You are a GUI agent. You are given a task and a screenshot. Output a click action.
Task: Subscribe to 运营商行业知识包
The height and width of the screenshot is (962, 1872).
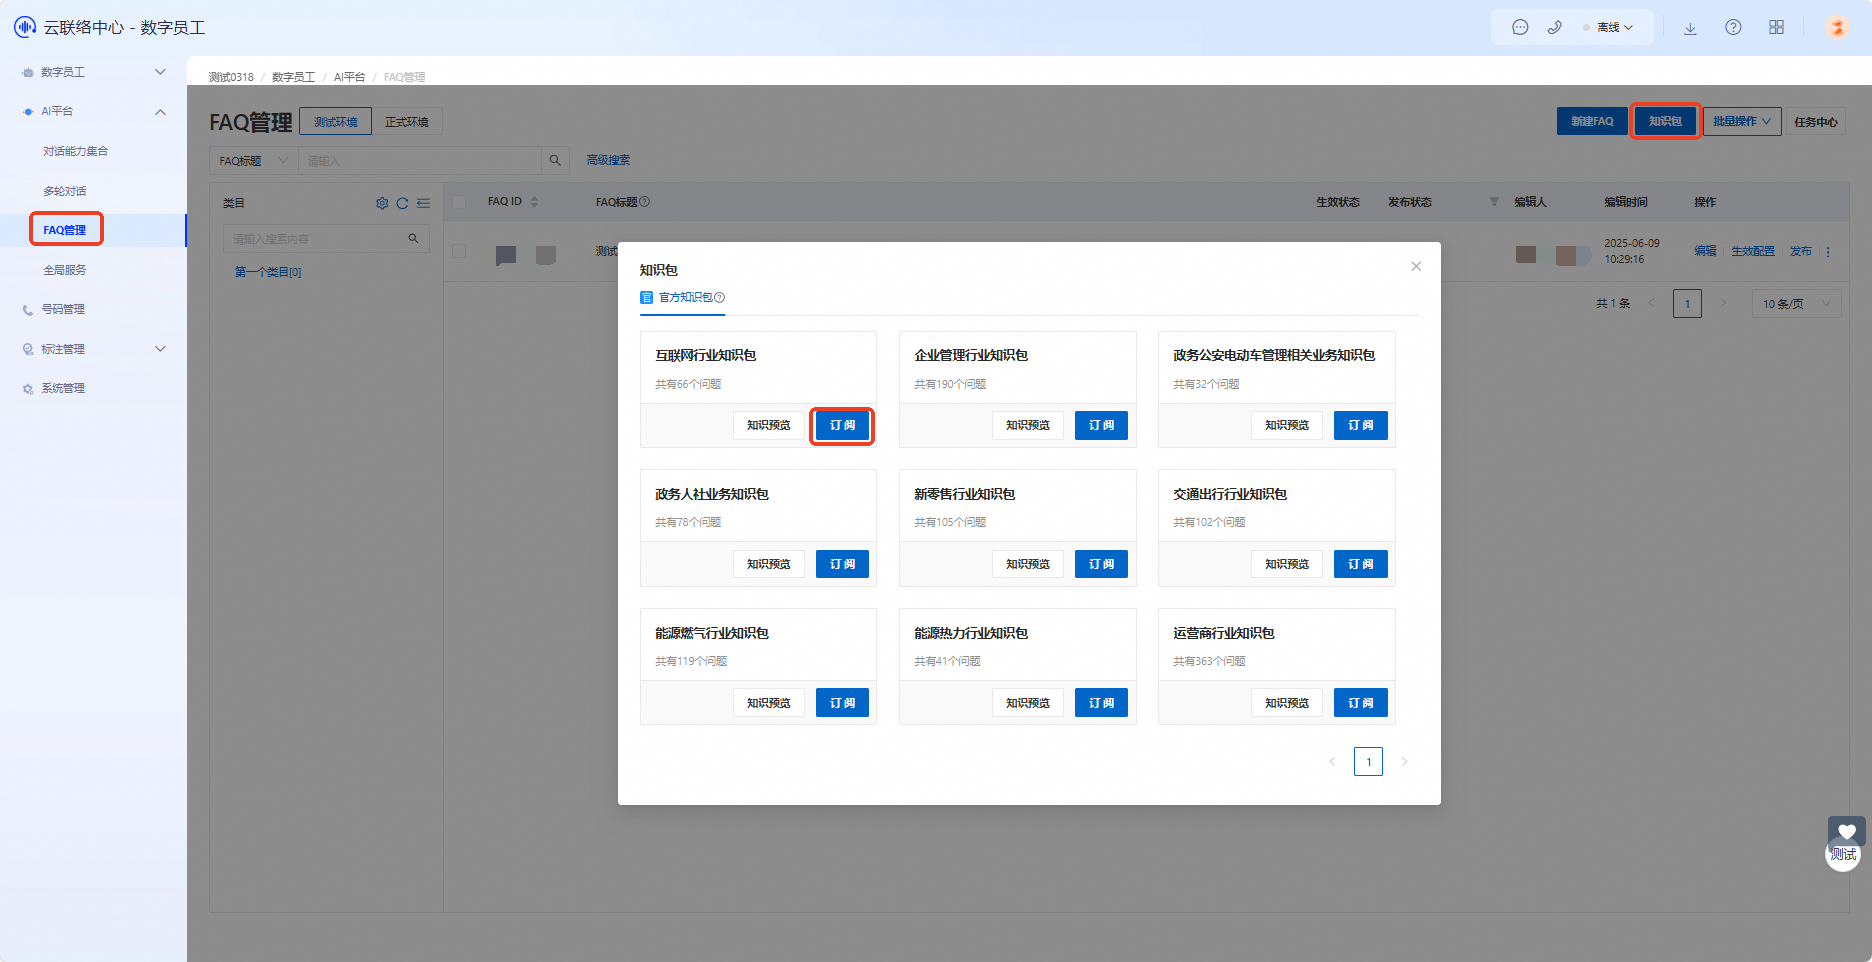pos(1360,703)
